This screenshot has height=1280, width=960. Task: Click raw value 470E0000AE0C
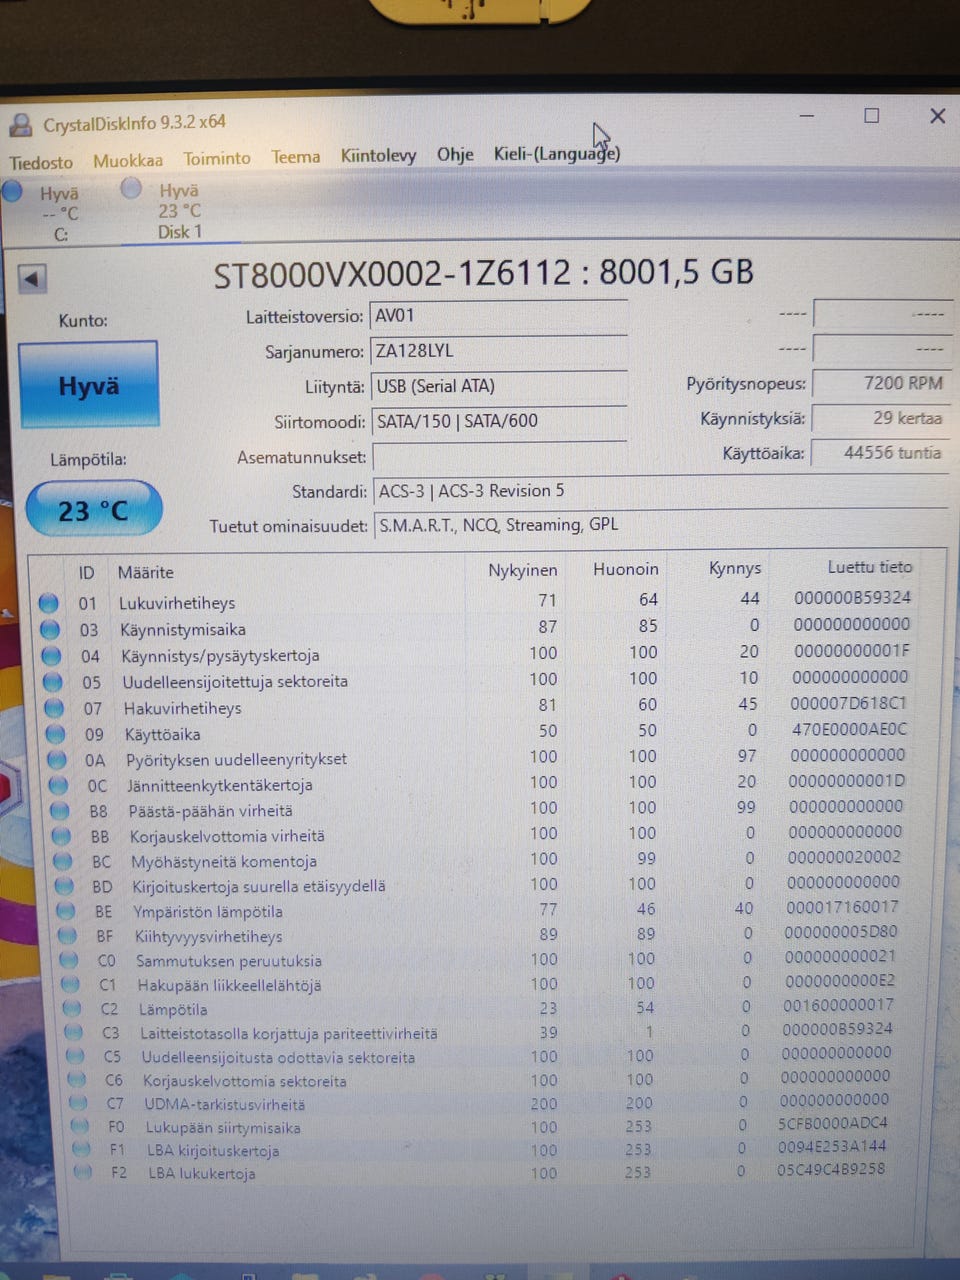tap(849, 729)
